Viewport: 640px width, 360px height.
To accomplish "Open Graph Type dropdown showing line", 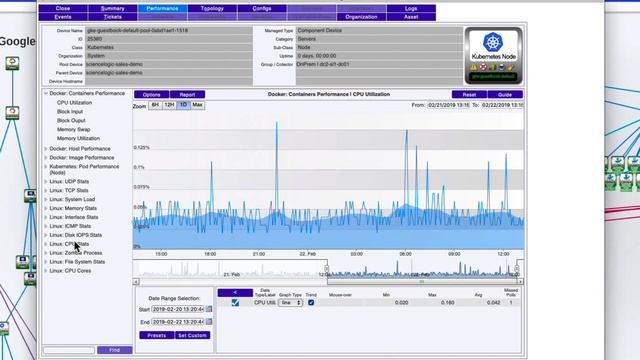I will (x=291, y=302).
